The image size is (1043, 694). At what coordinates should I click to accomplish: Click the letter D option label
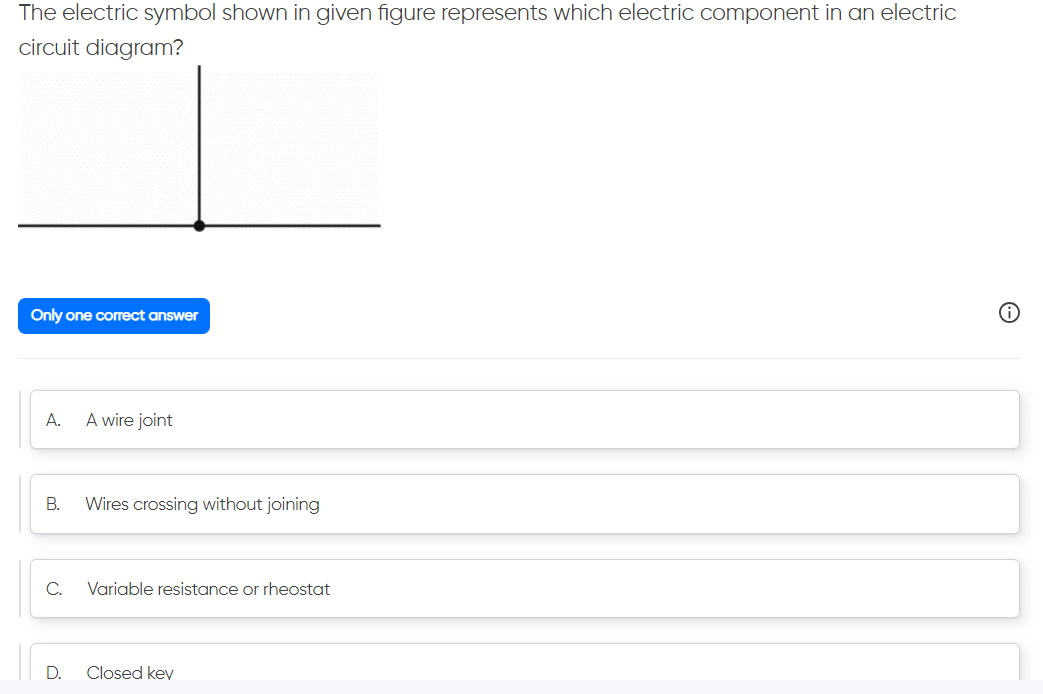54,673
